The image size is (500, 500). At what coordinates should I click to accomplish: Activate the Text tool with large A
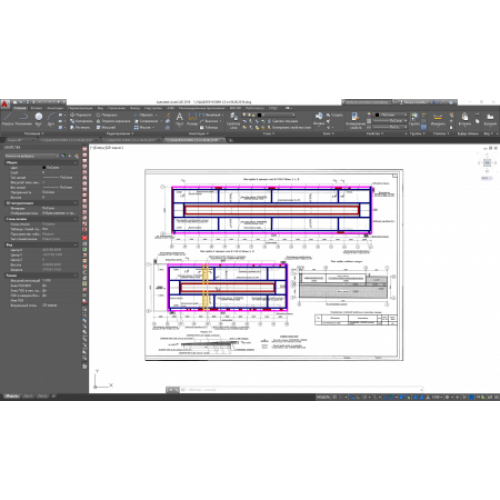(x=180, y=119)
